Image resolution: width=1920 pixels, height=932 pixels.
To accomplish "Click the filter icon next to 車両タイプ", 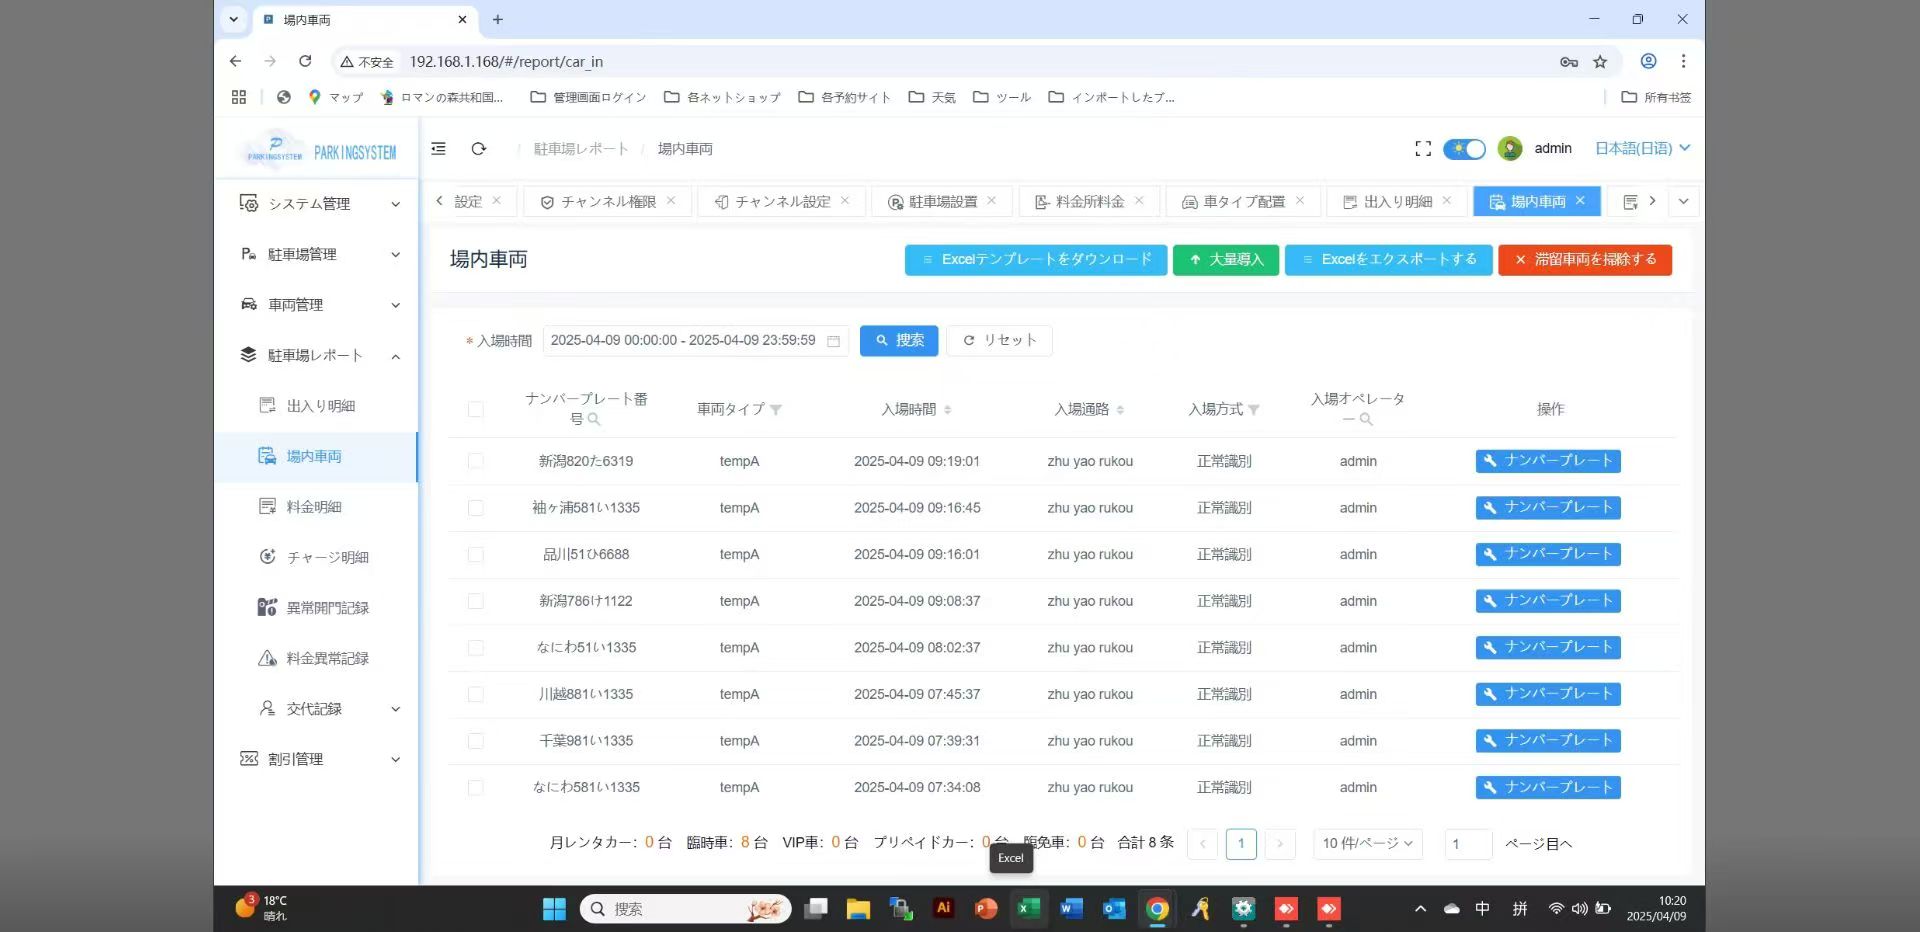I will click(776, 410).
